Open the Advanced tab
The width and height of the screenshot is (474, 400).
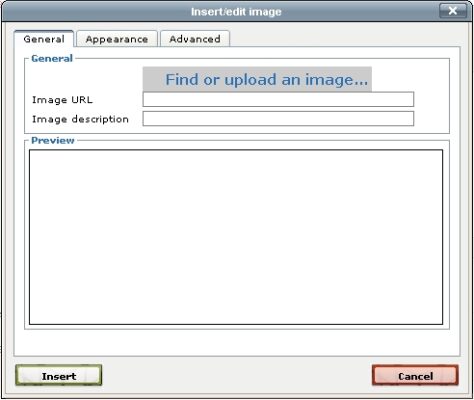coord(195,39)
